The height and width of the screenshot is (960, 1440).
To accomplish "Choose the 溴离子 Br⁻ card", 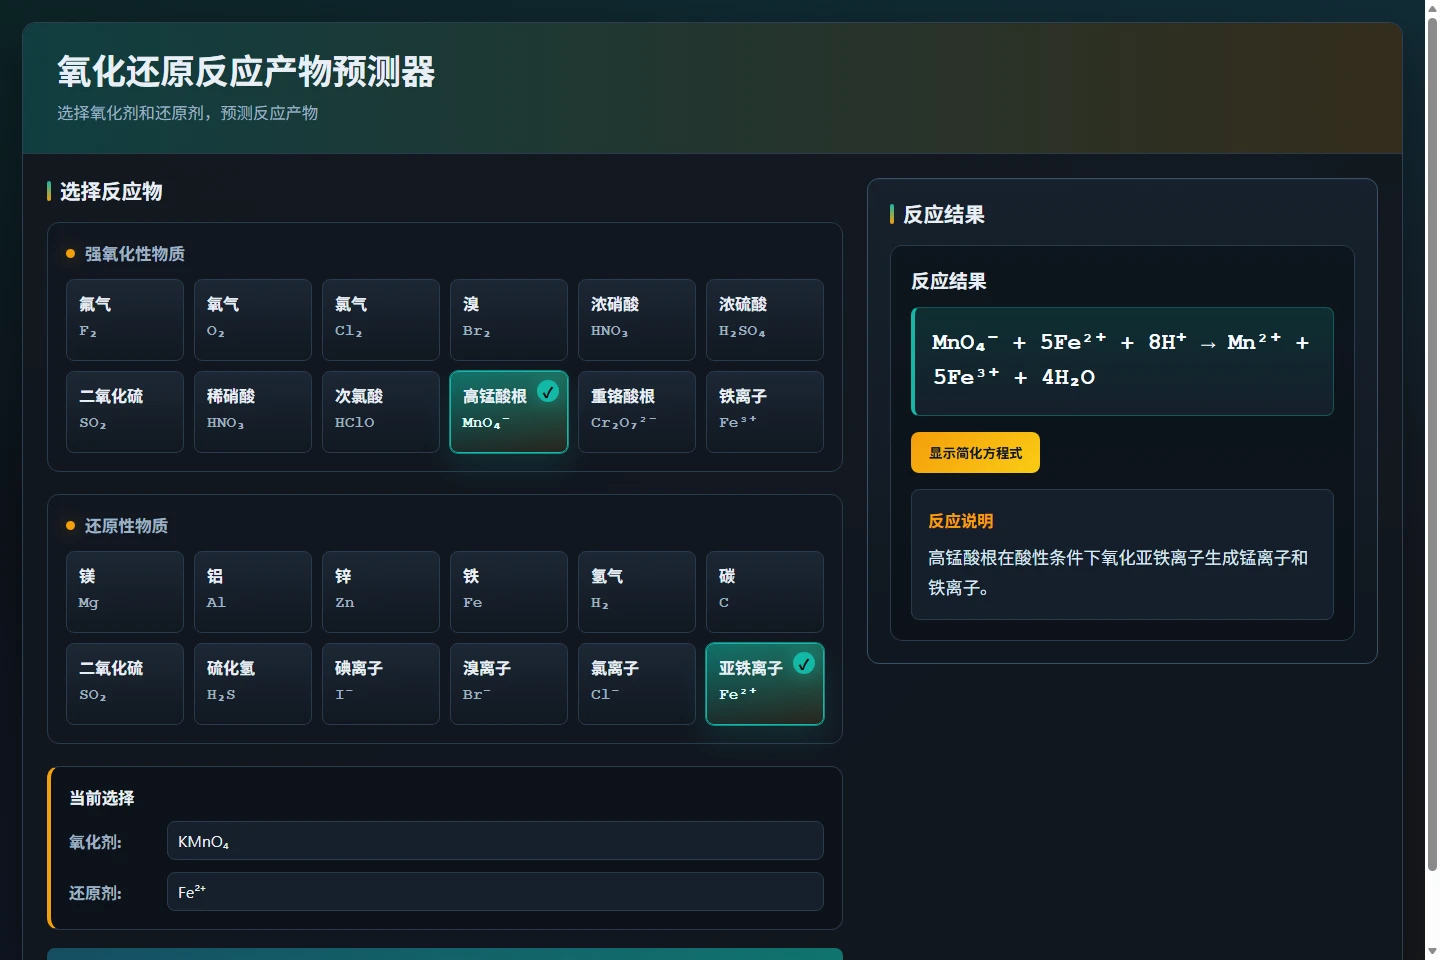I will pos(509,684).
